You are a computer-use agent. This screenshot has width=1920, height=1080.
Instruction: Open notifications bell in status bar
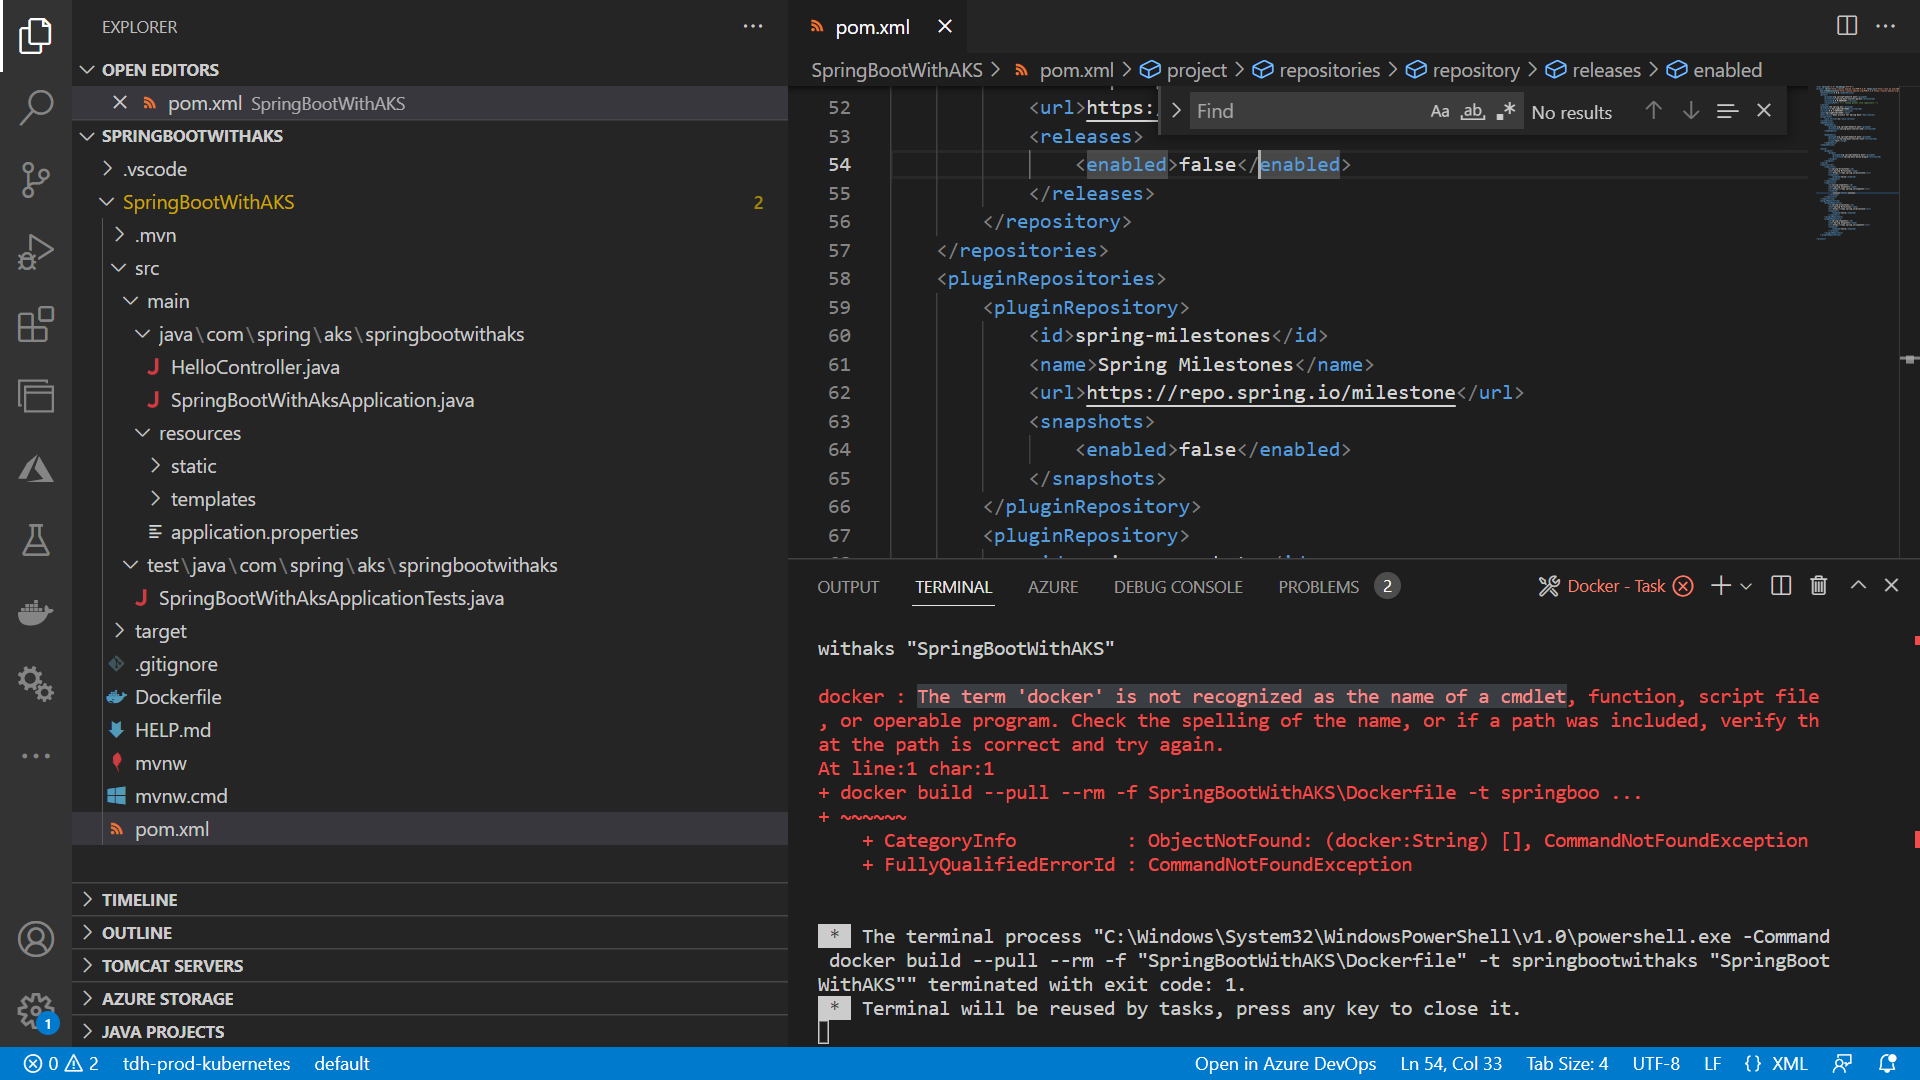1888,1064
